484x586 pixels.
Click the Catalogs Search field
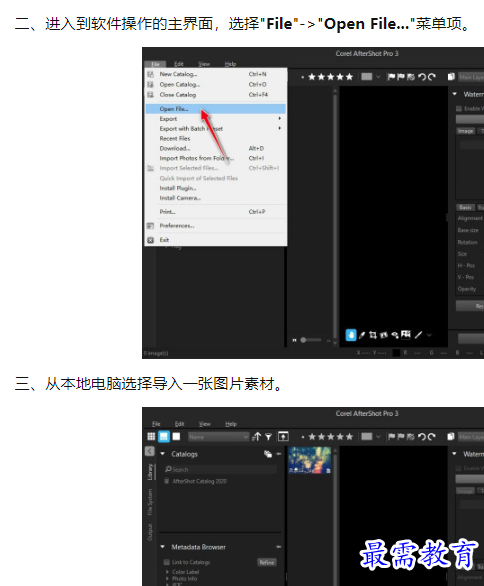tap(221, 469)
